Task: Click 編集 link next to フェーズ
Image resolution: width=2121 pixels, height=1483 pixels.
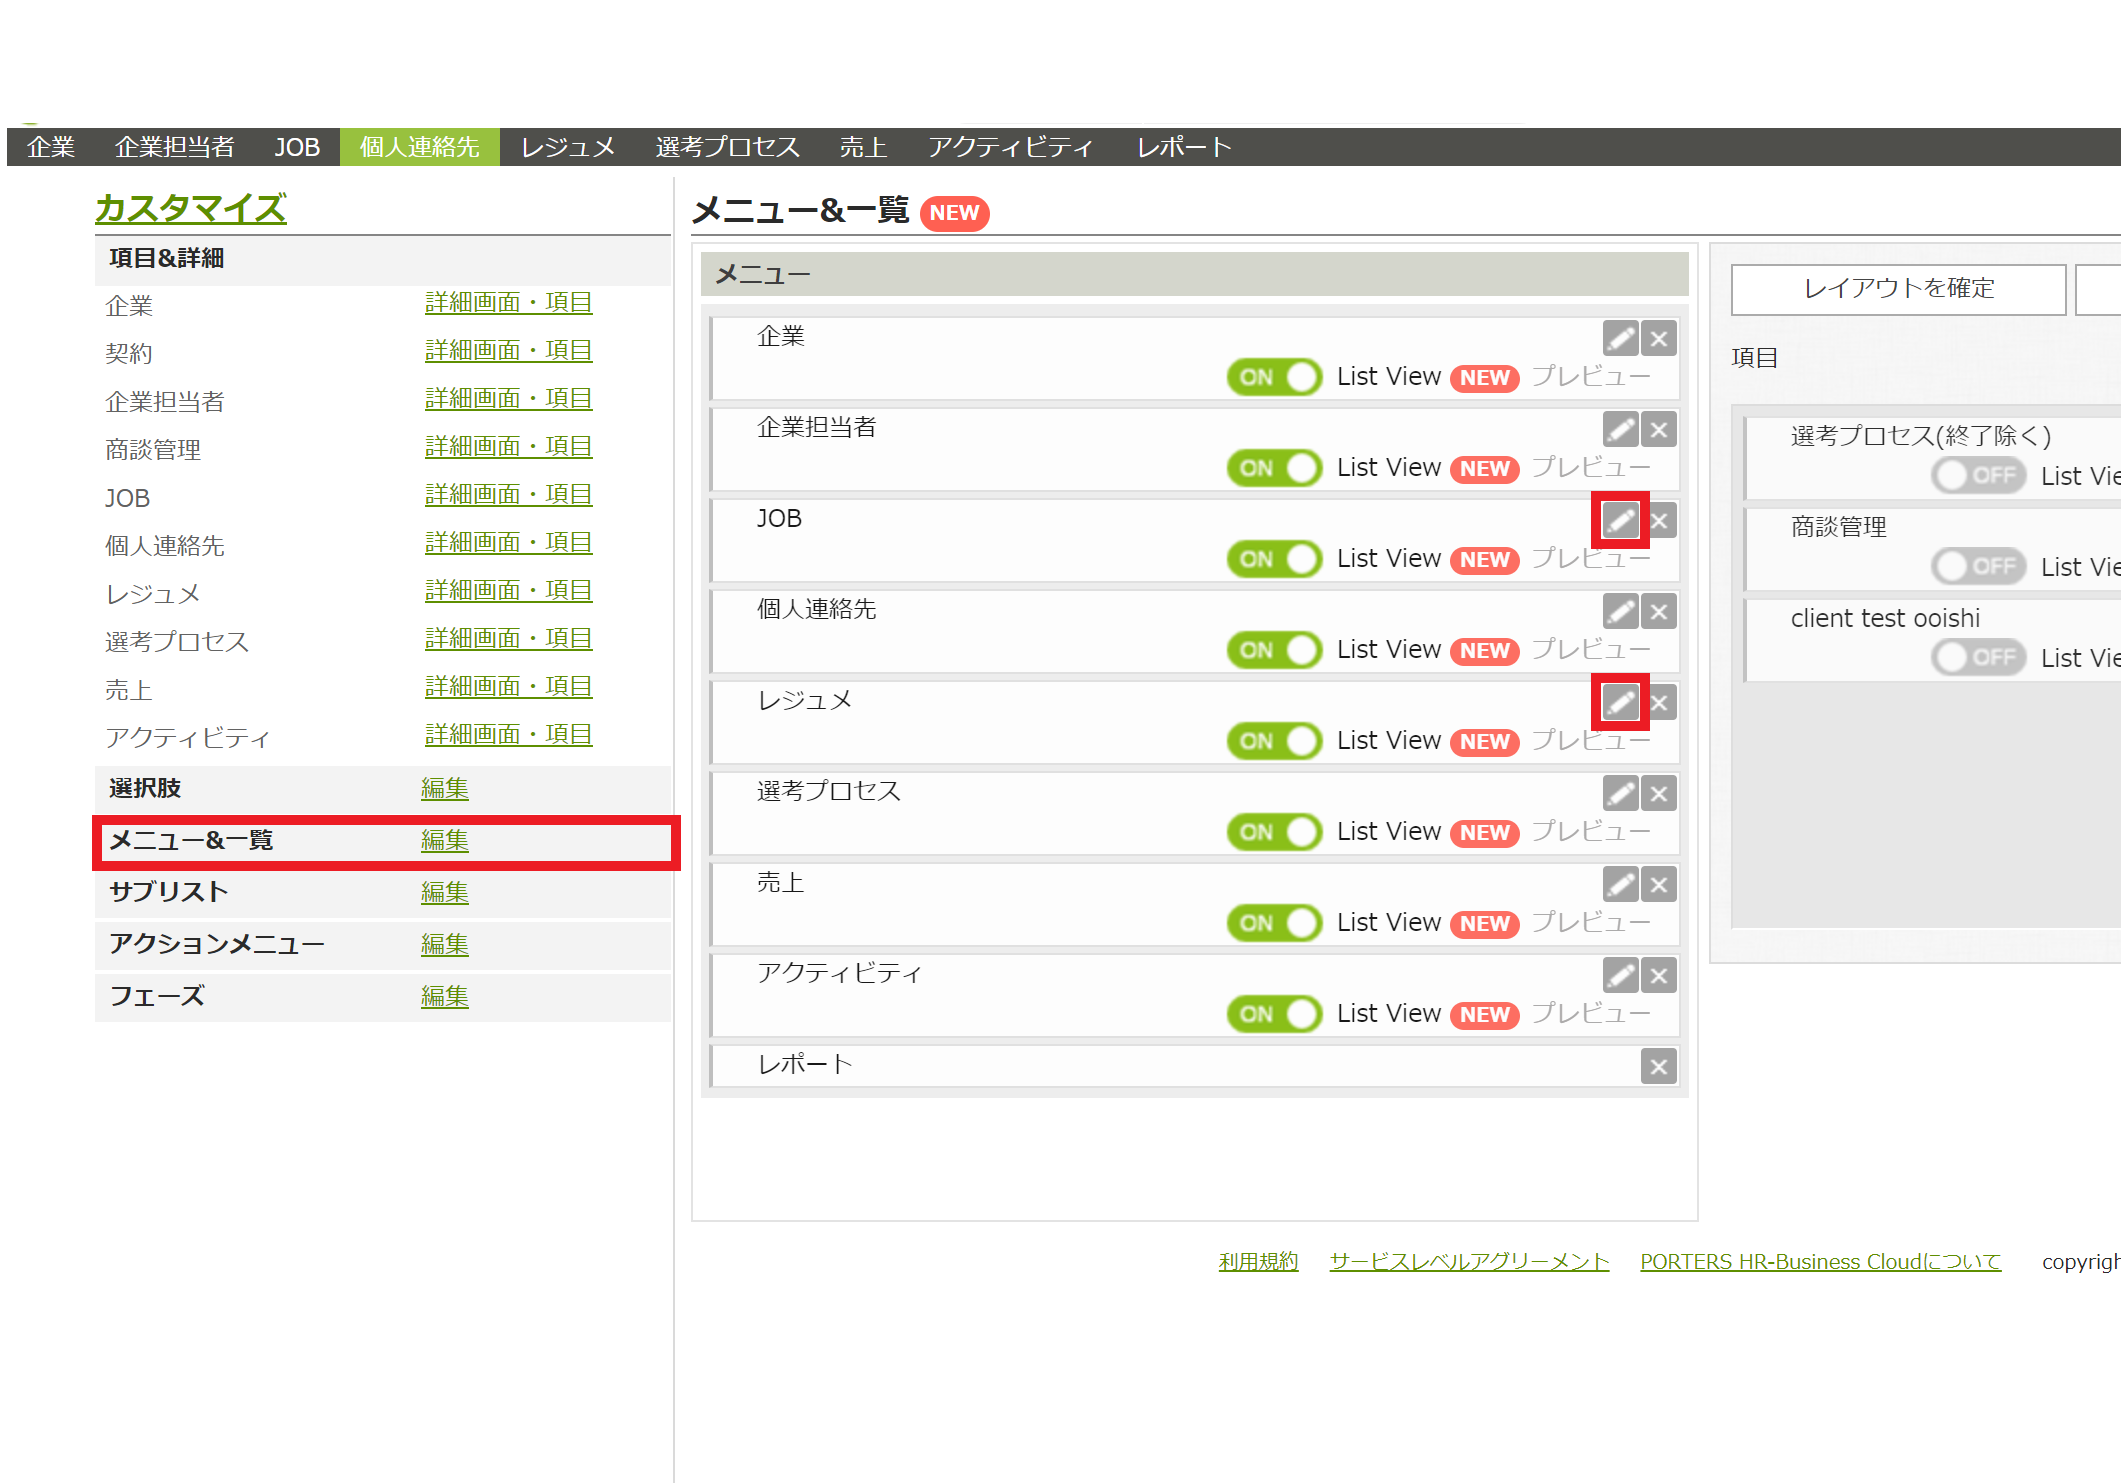Action: pyautogui.click(x=444, y=996)
